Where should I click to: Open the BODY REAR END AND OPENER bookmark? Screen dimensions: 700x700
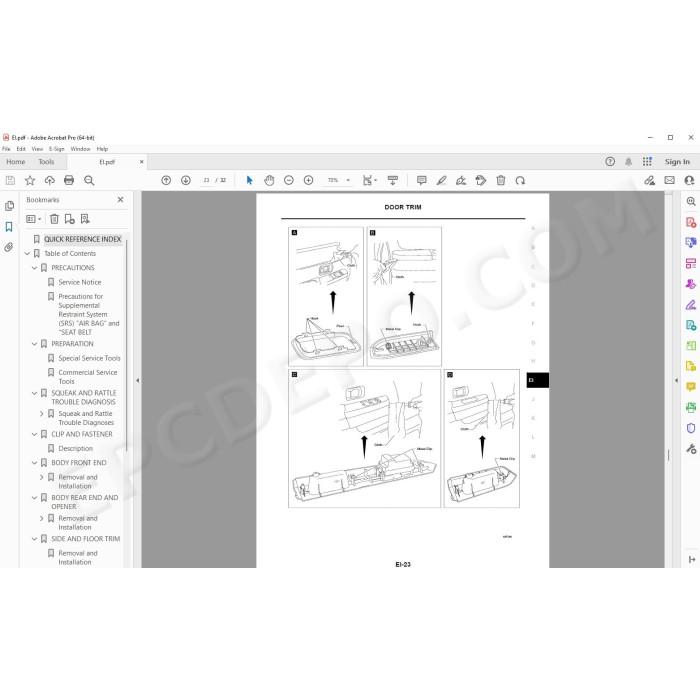point(85,502)
